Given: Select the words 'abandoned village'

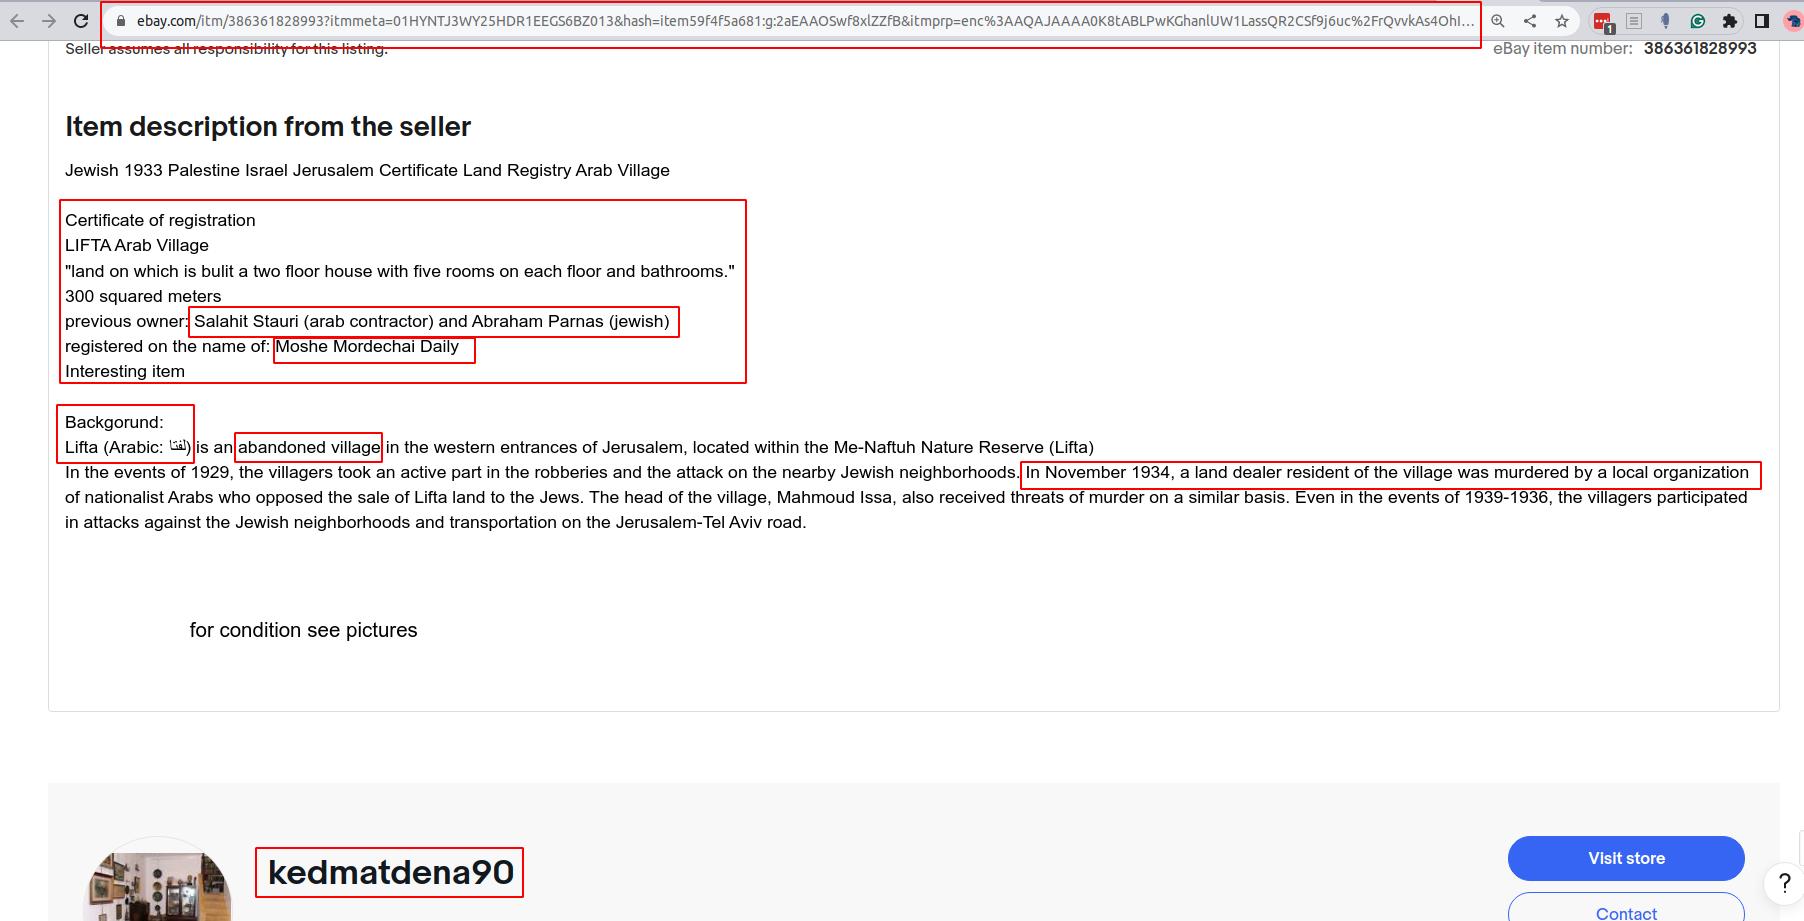Looking at the screenshot, I should pyautogui.click(x=309, y=447).
